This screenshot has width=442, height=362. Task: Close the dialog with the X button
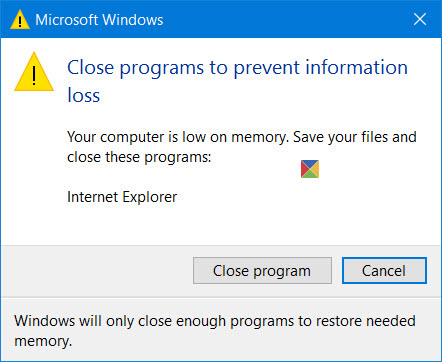pyautogui.click(x=420, y=19)
